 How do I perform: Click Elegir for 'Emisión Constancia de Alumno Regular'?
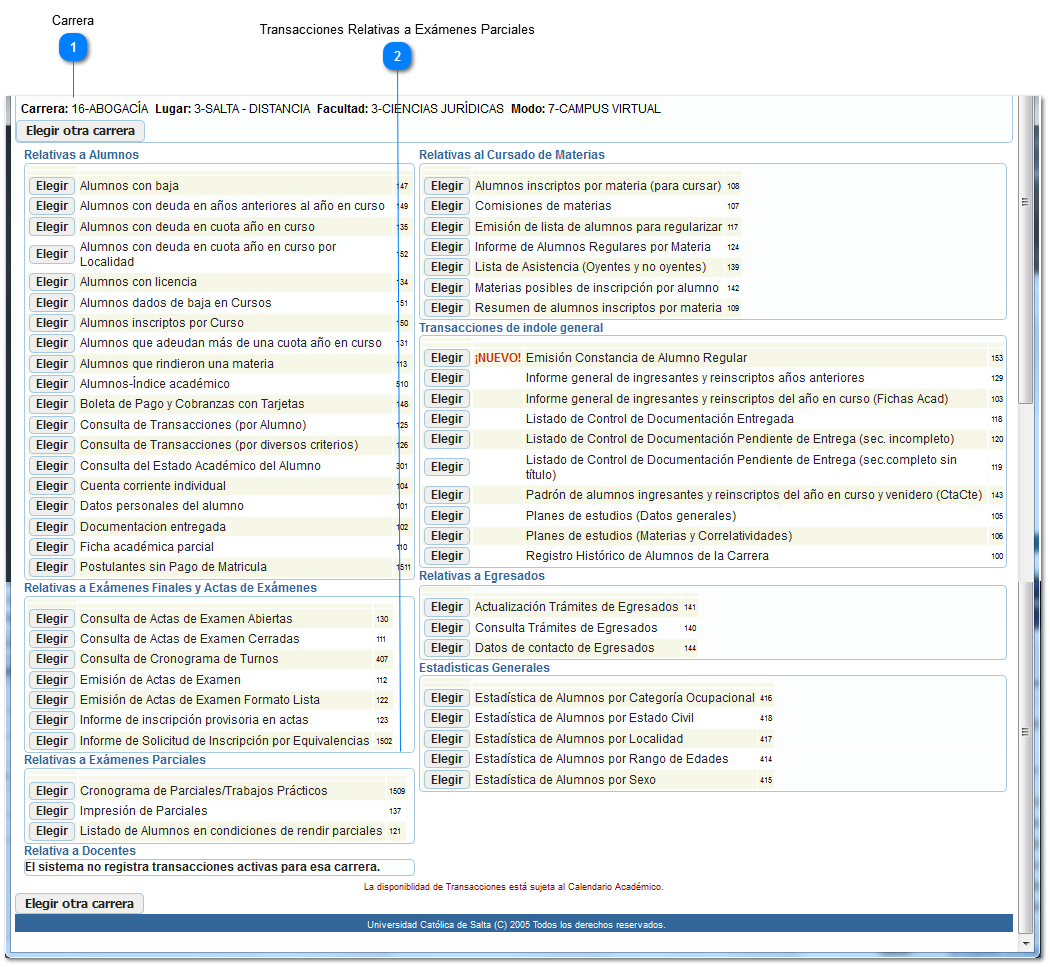click(447, 358)
